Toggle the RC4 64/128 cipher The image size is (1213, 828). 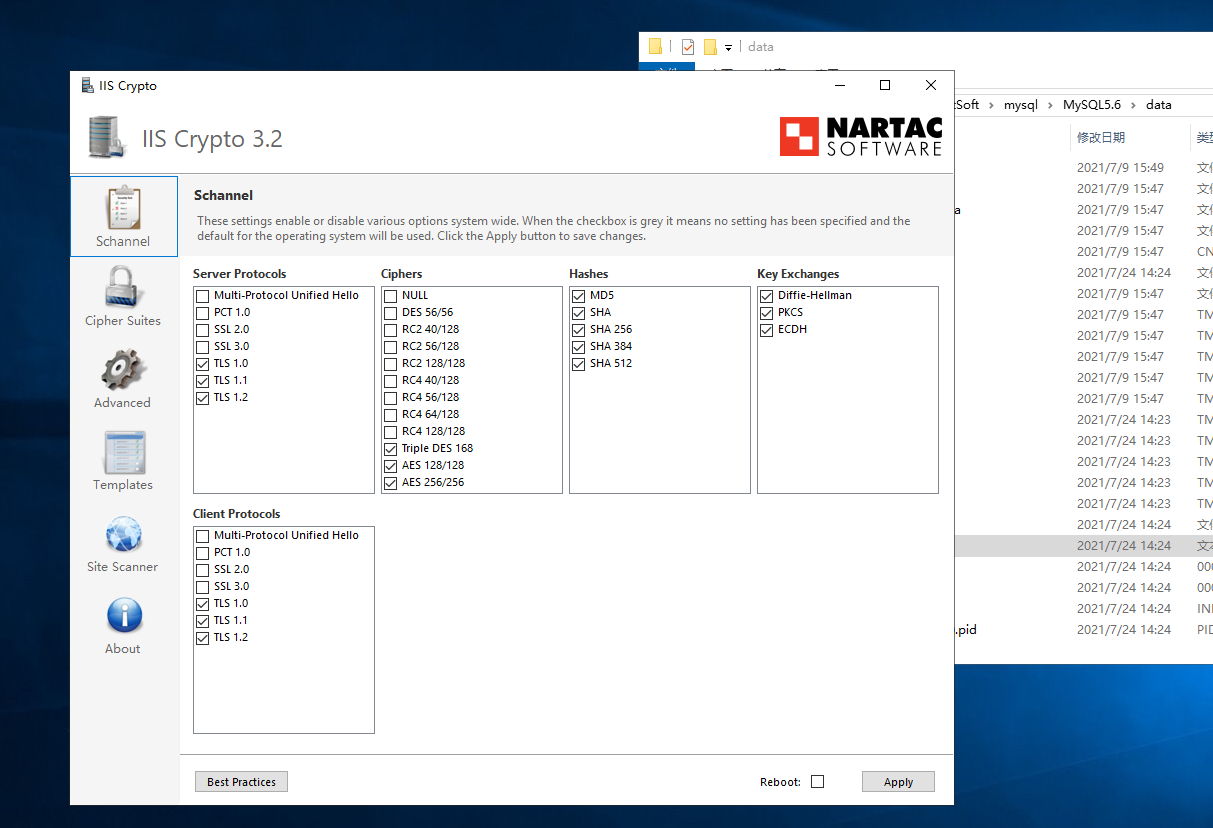pos(391,415)
